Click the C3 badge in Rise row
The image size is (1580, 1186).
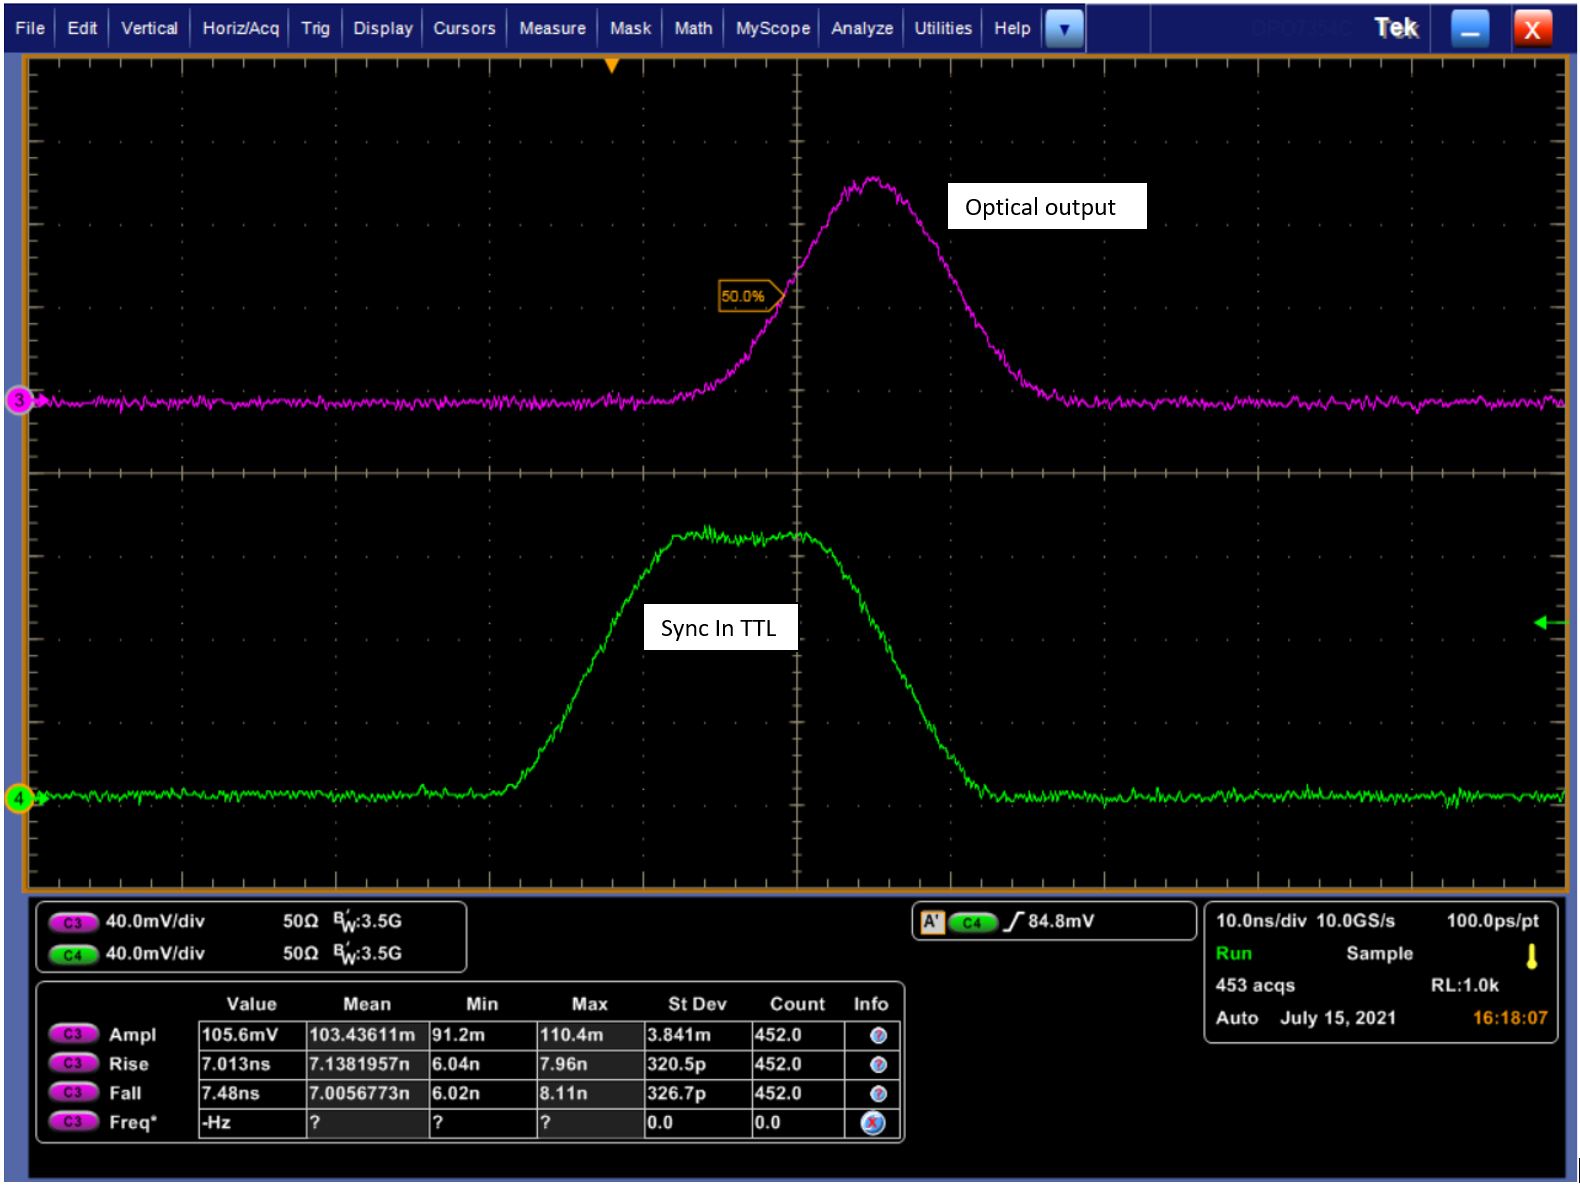point(73,1063)
